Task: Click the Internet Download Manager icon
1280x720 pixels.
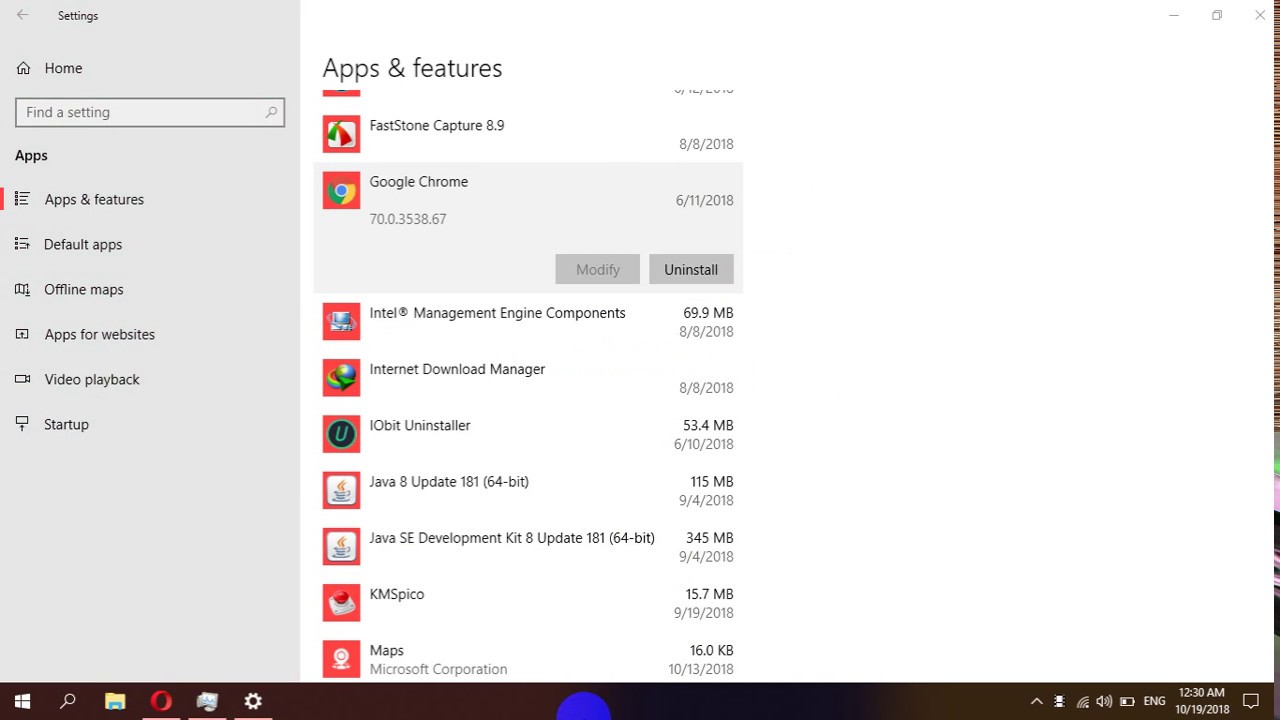Action: pos(341,378)
